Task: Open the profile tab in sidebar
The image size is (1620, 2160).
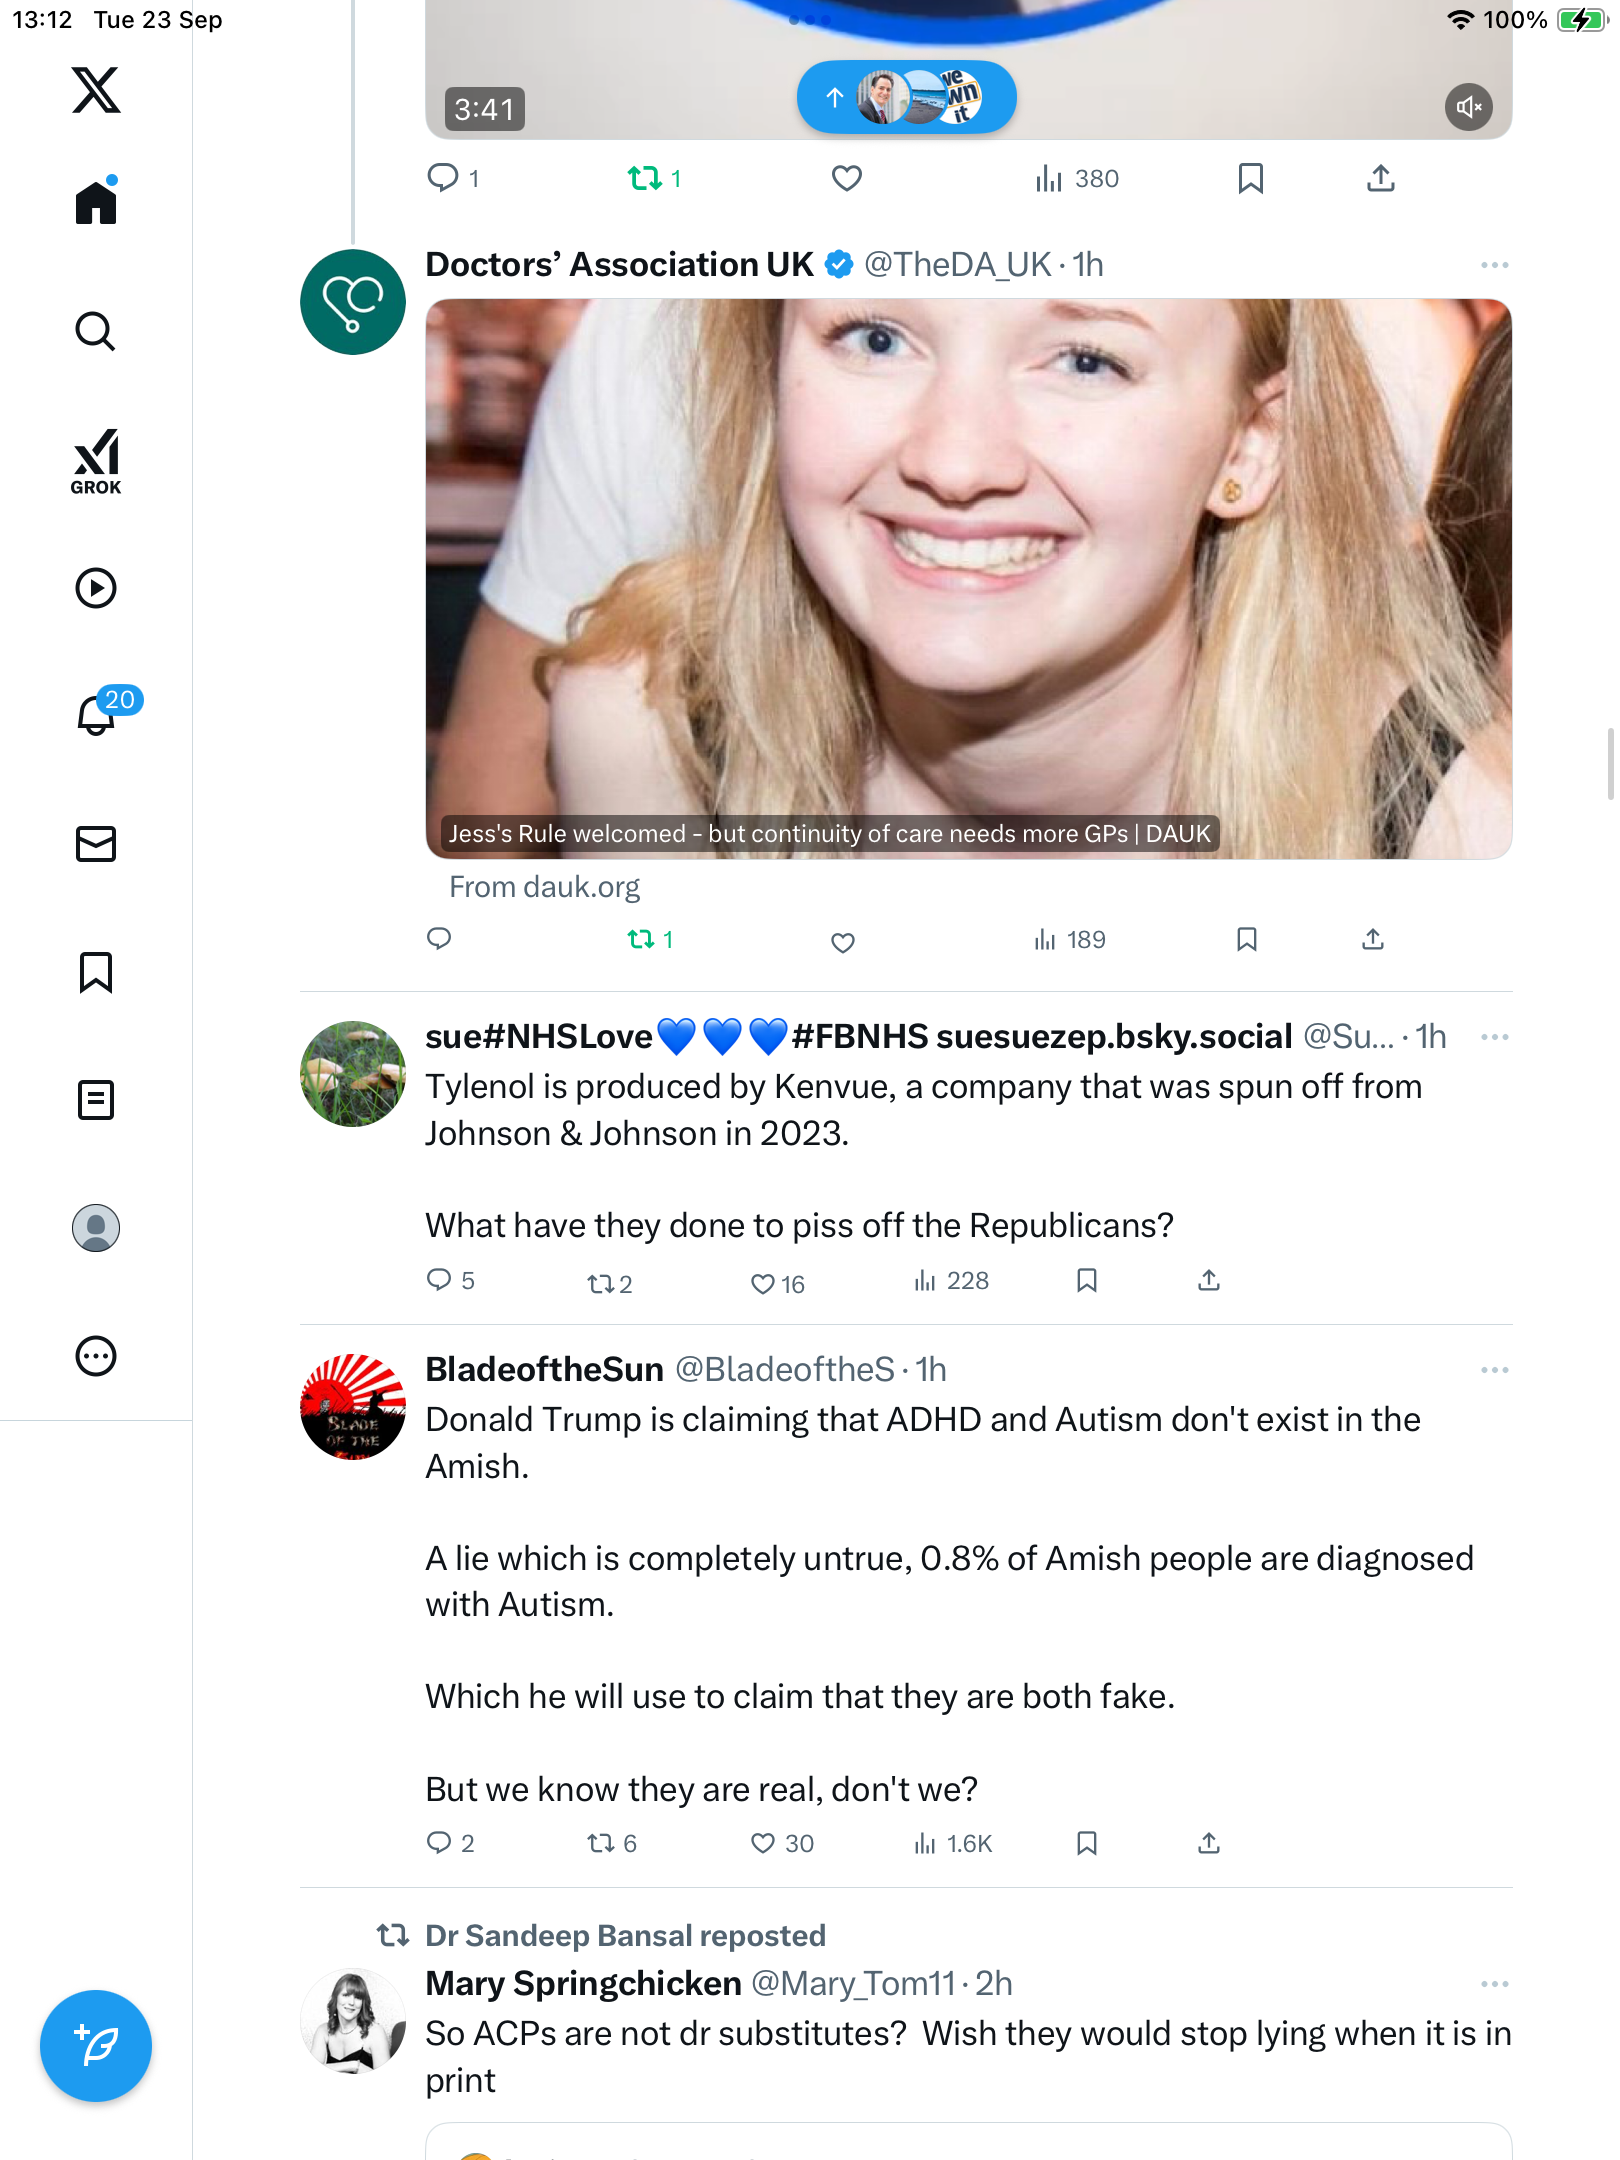Action: pos(96,1228)
